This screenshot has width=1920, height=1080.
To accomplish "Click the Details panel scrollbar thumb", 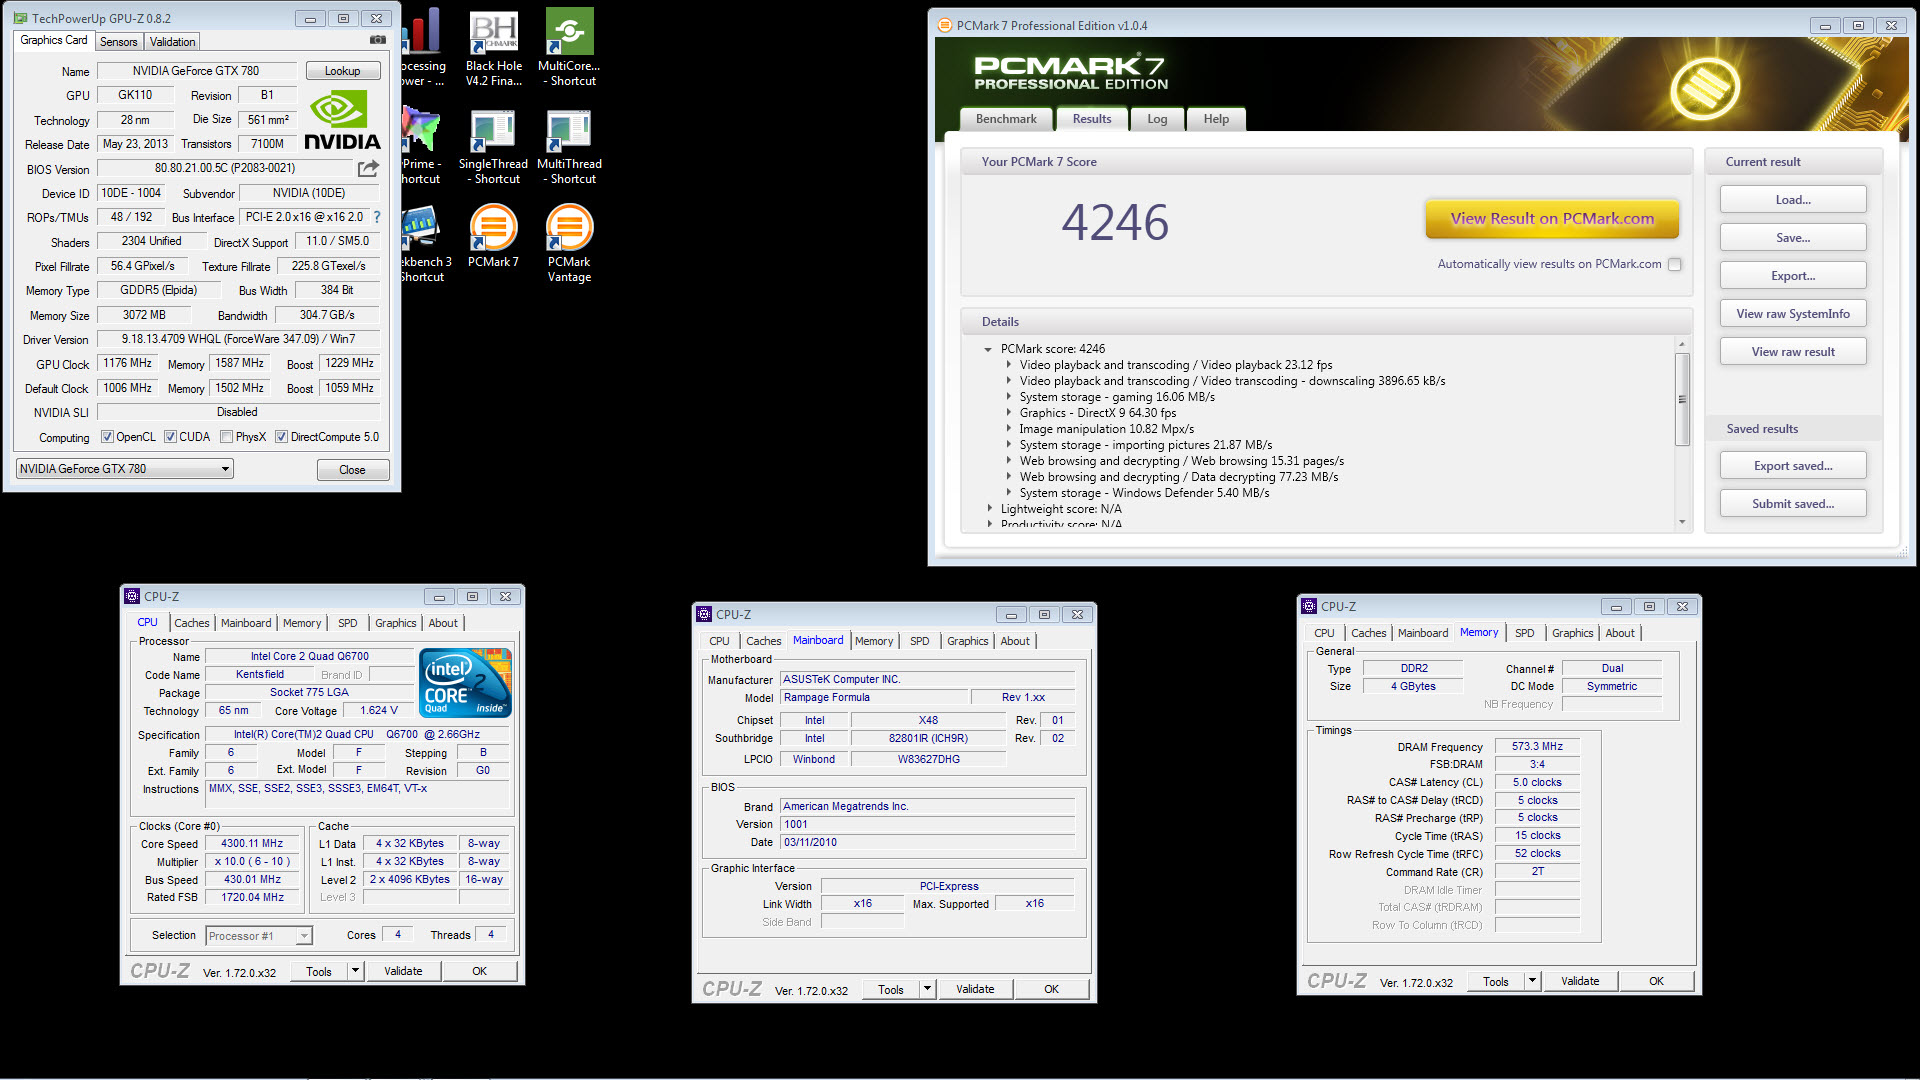I will (1682, 399).
